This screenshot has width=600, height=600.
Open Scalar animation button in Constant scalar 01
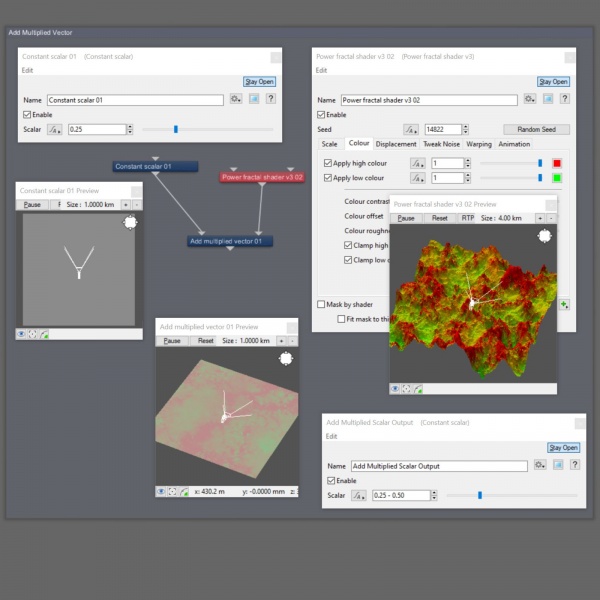[55, 130]
